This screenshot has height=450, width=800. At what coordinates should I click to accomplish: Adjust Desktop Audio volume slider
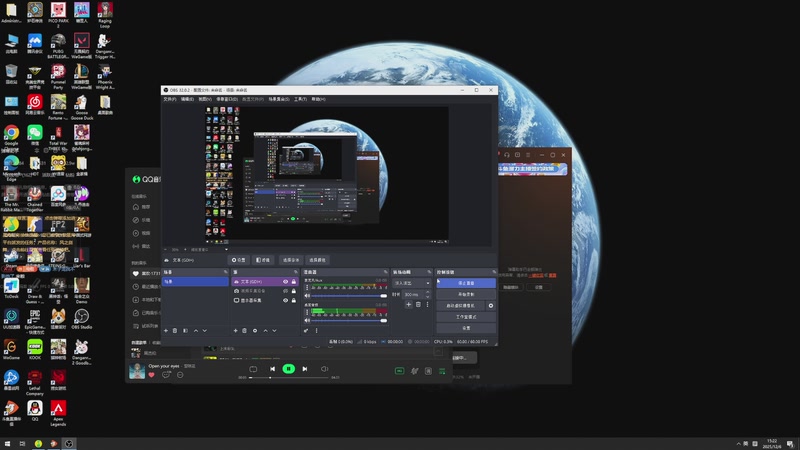pos(349,320)
